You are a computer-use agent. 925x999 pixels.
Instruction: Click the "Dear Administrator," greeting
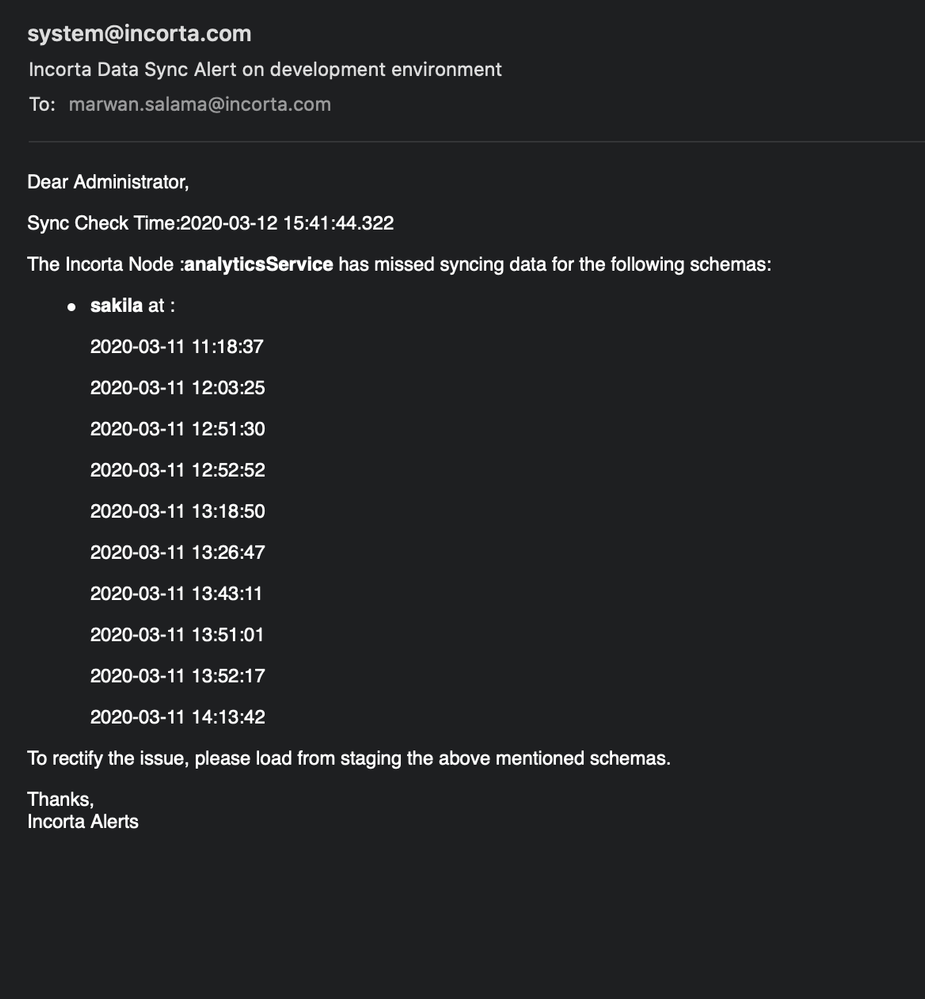108,182
